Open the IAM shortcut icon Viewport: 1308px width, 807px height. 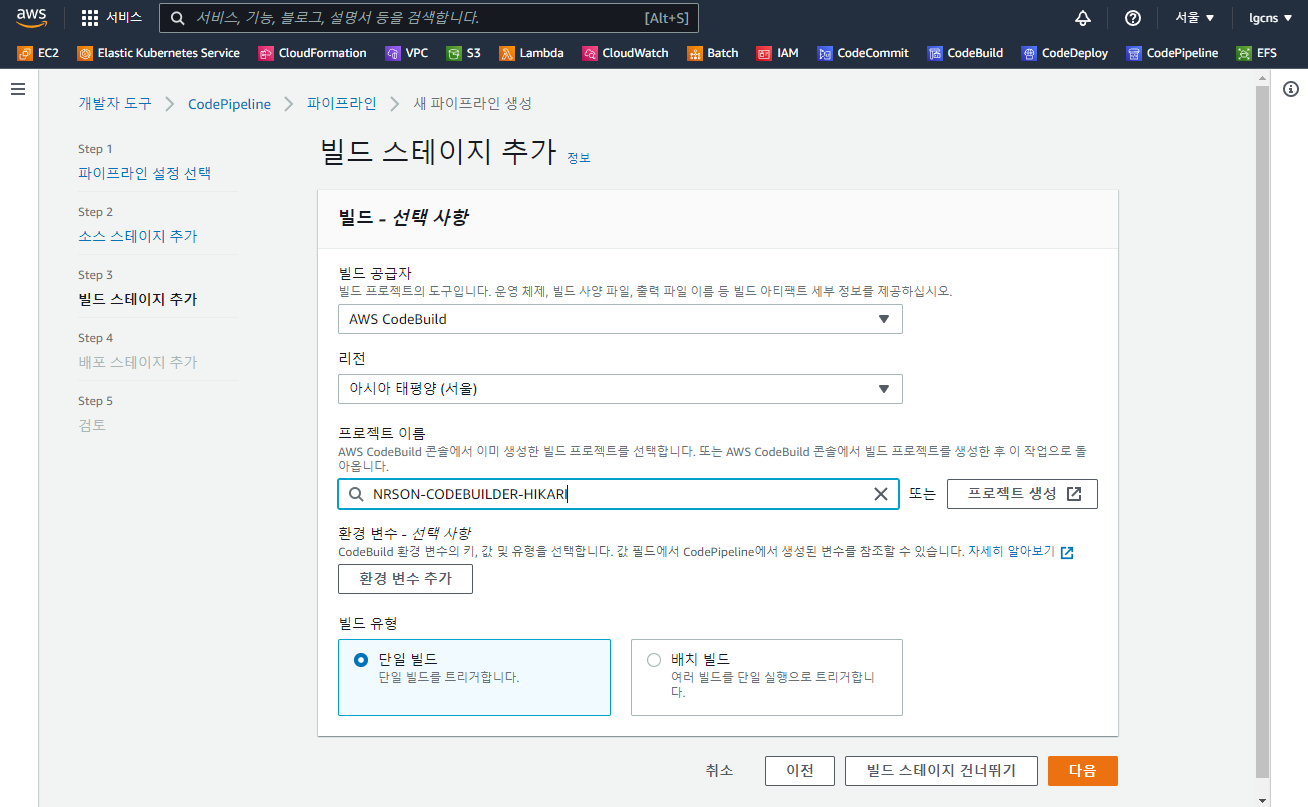pos(765,53)
